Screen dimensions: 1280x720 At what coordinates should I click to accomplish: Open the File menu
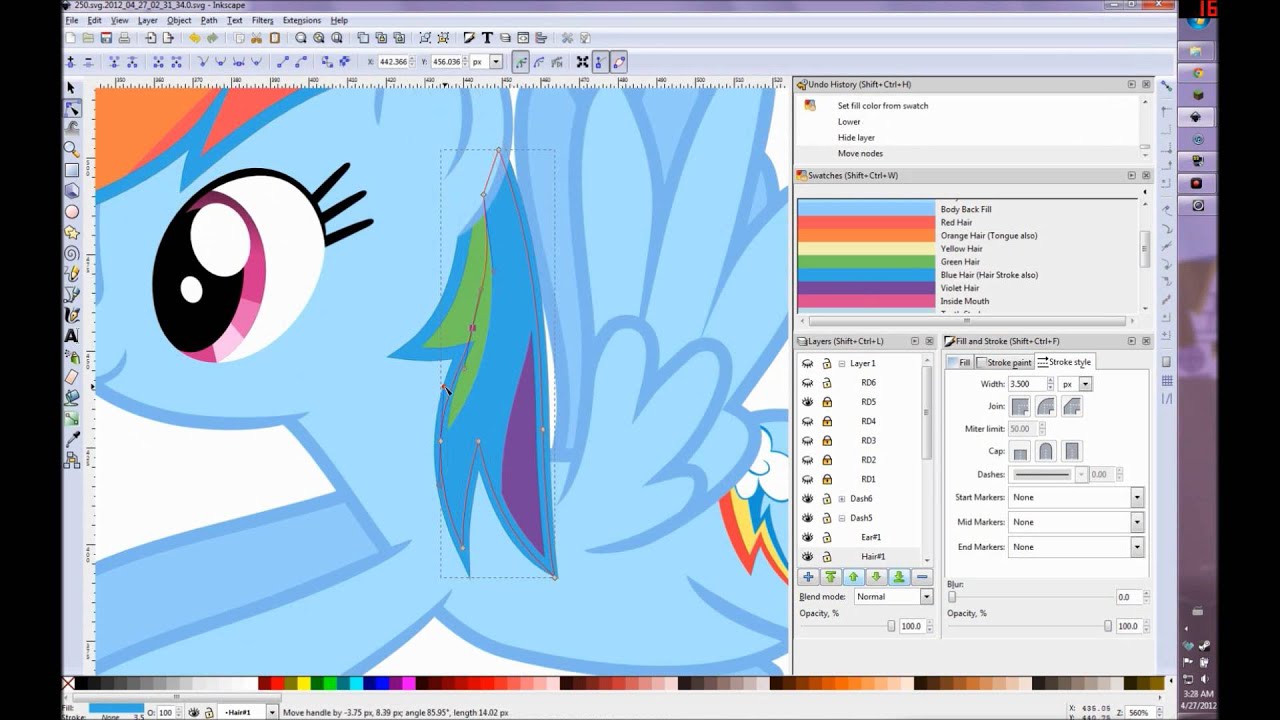(x=72, y=20)
